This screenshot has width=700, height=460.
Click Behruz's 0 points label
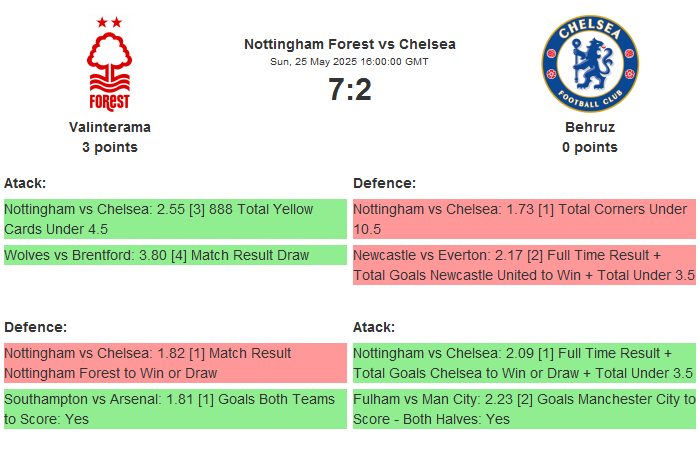[x=589, y=147]
